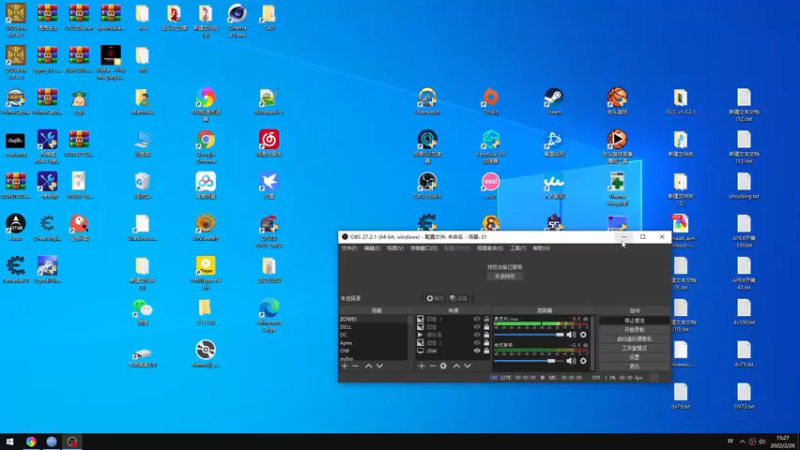Open audio settings gear for 麦克风/Aux
Screen dimensions: 800x450
[583, 335]
